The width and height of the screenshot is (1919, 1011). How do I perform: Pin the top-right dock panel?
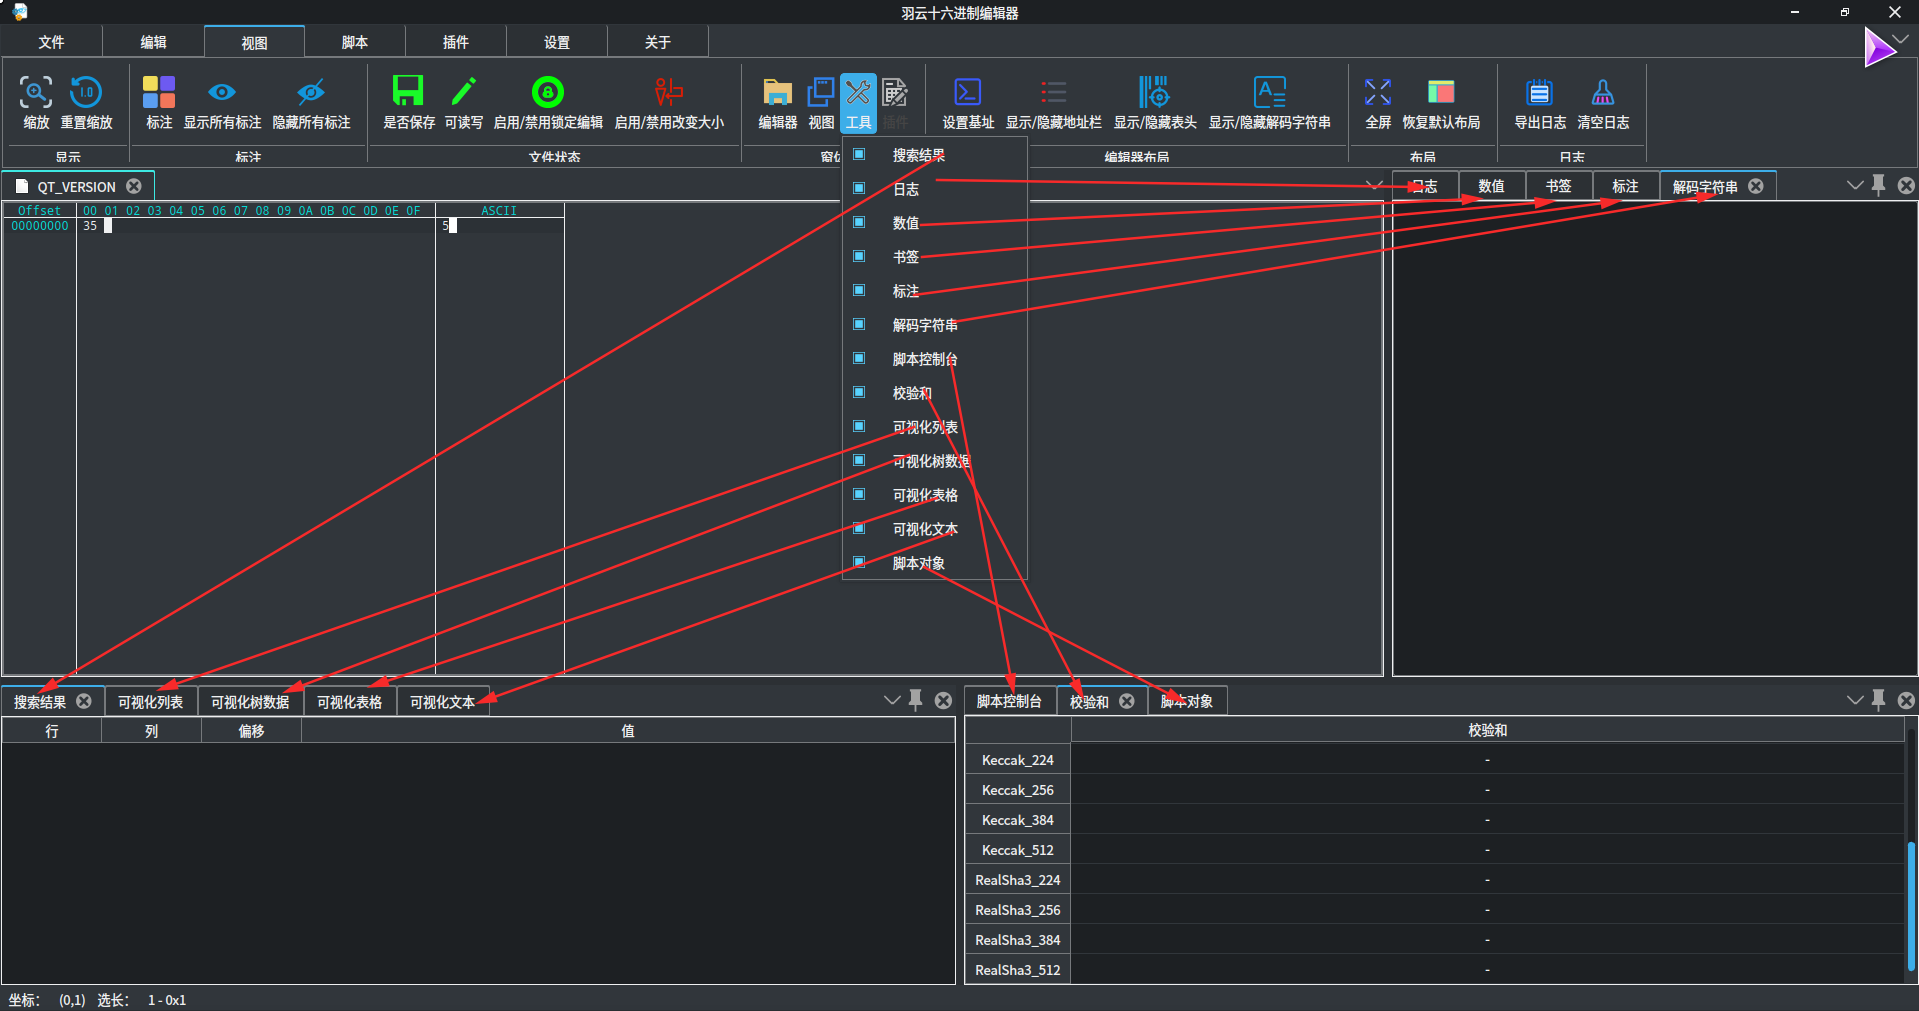[x=1878, y=185]
